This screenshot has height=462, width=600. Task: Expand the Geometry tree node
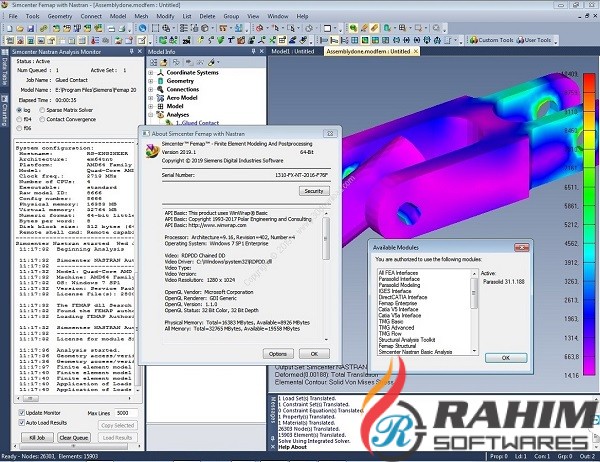coord(150,79)
